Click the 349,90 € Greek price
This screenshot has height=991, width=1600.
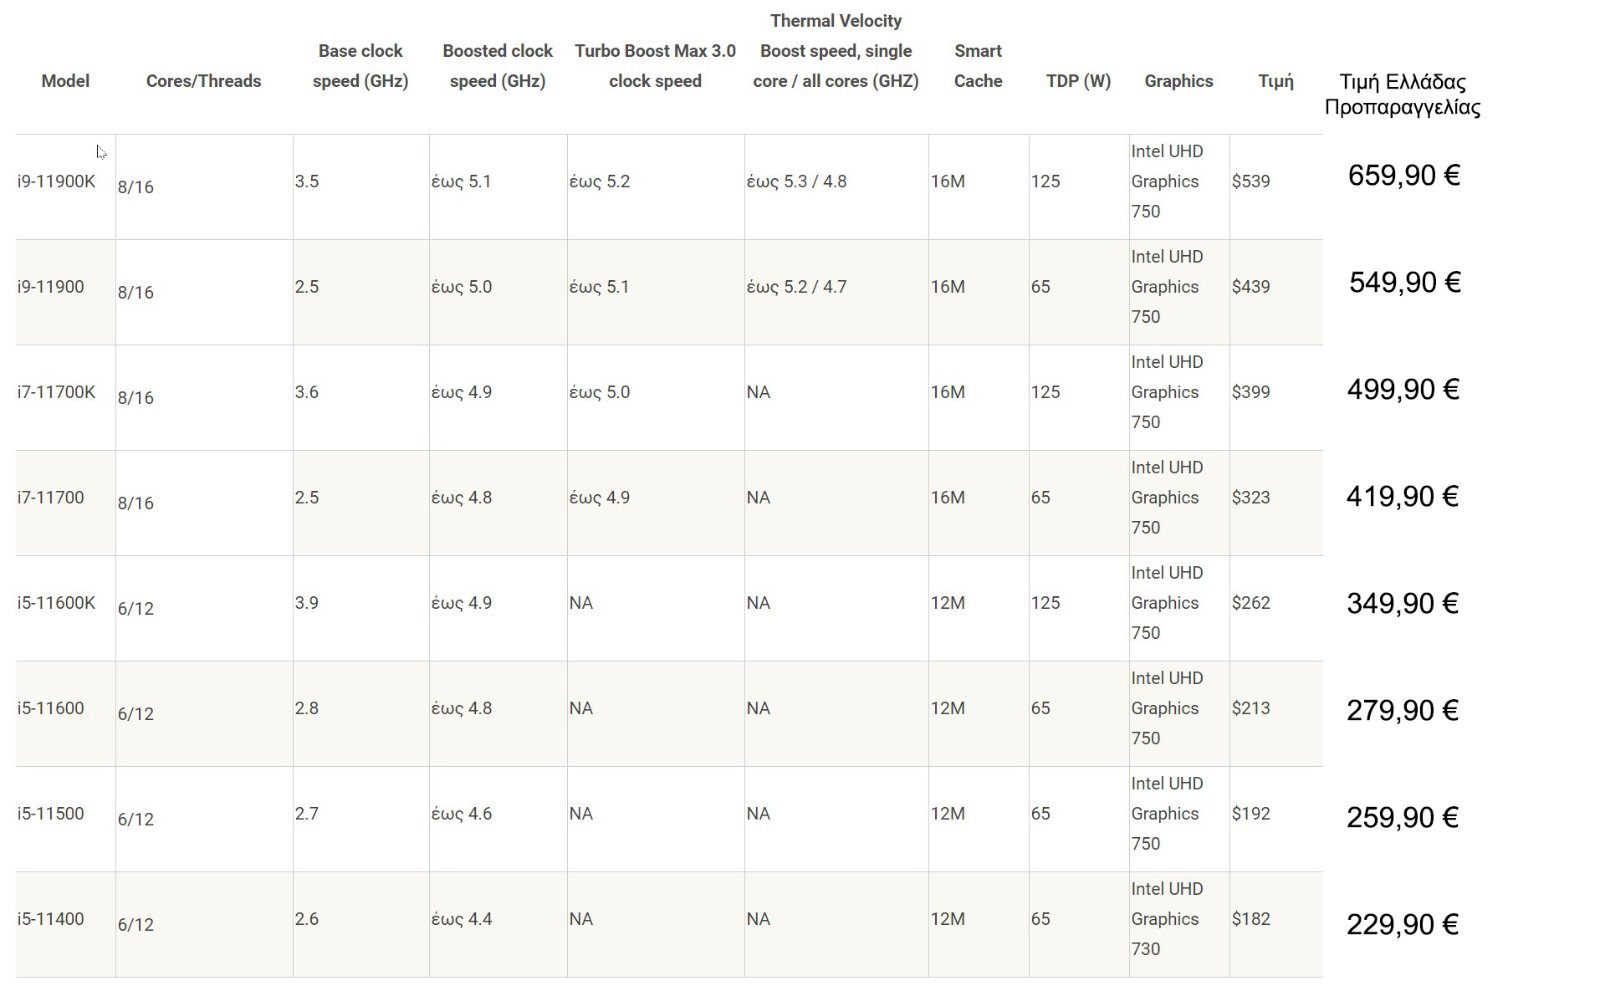[1403, 604]
